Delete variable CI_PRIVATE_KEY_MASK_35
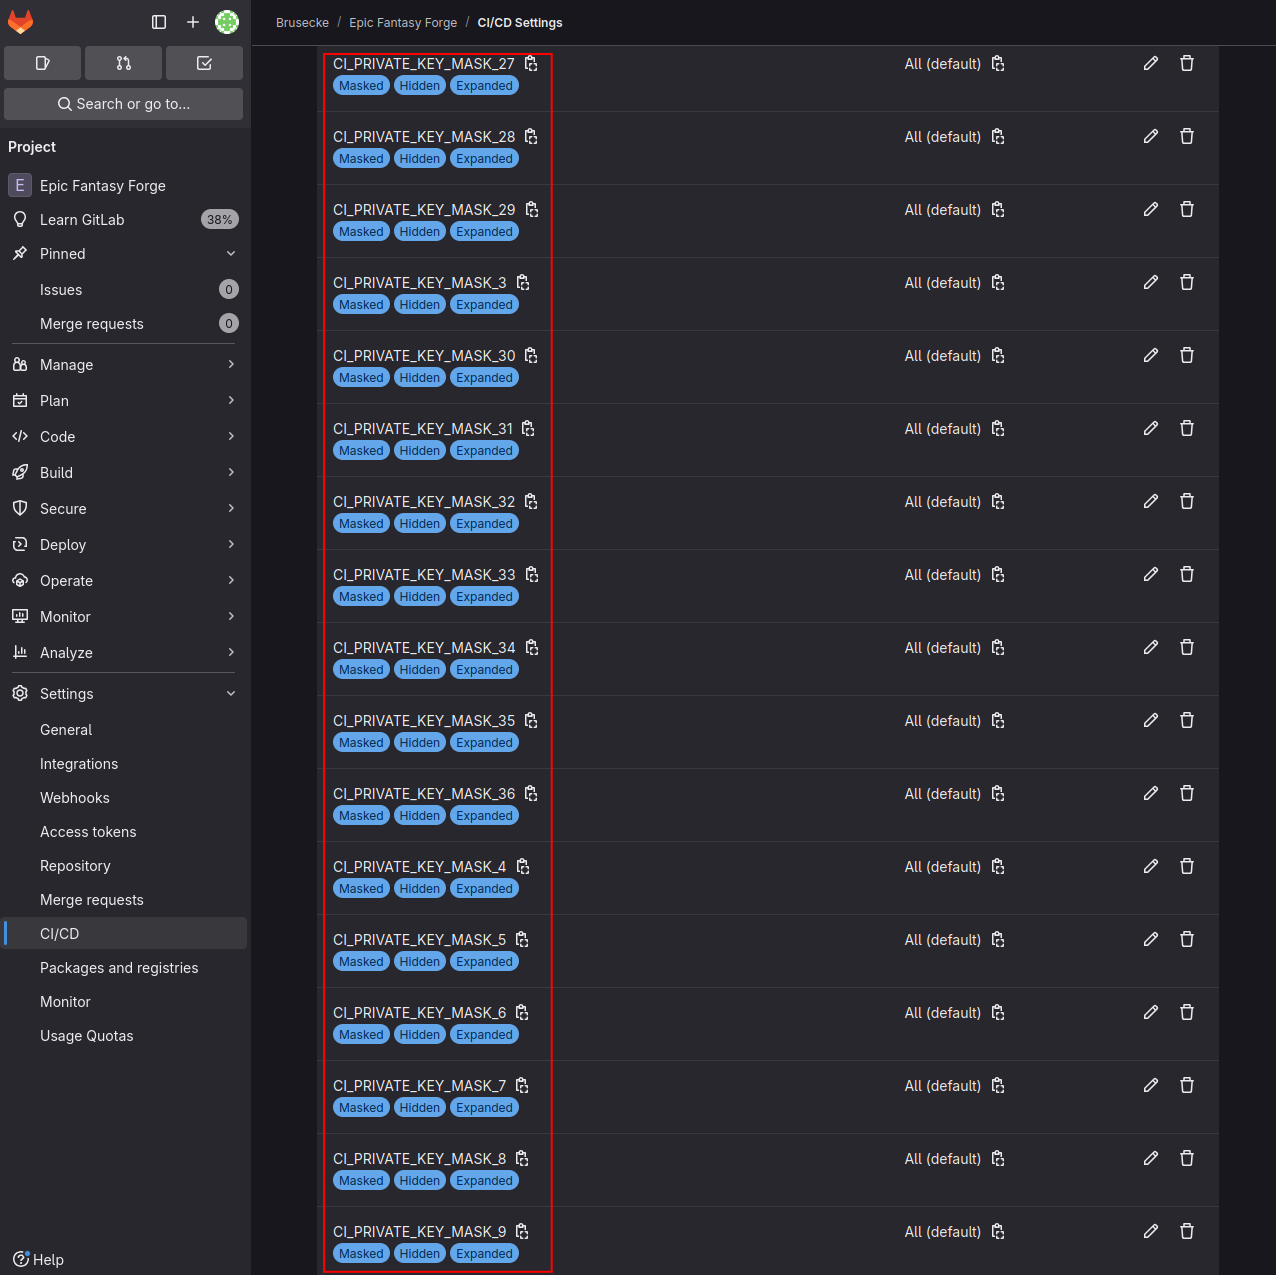Image resolution: width=1276 pixels, height=1275 pixels. pyautogui.click(x=1187, y=720)
